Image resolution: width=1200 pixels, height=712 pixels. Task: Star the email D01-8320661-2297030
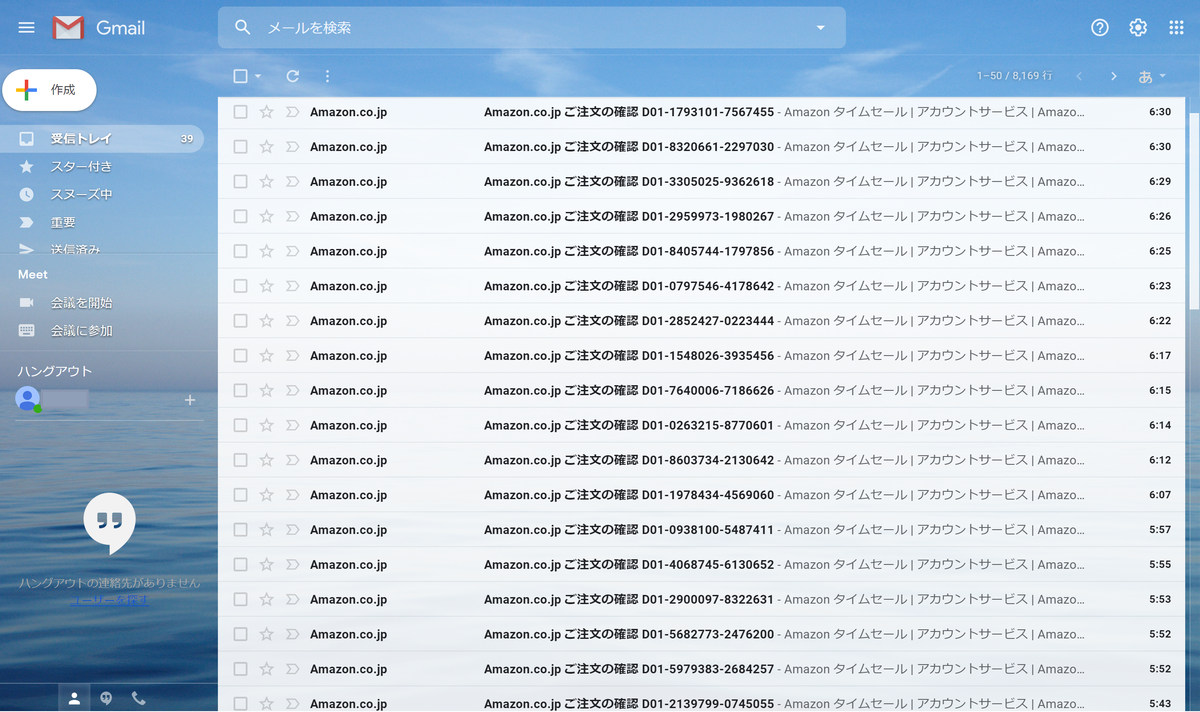coord(266,147)
